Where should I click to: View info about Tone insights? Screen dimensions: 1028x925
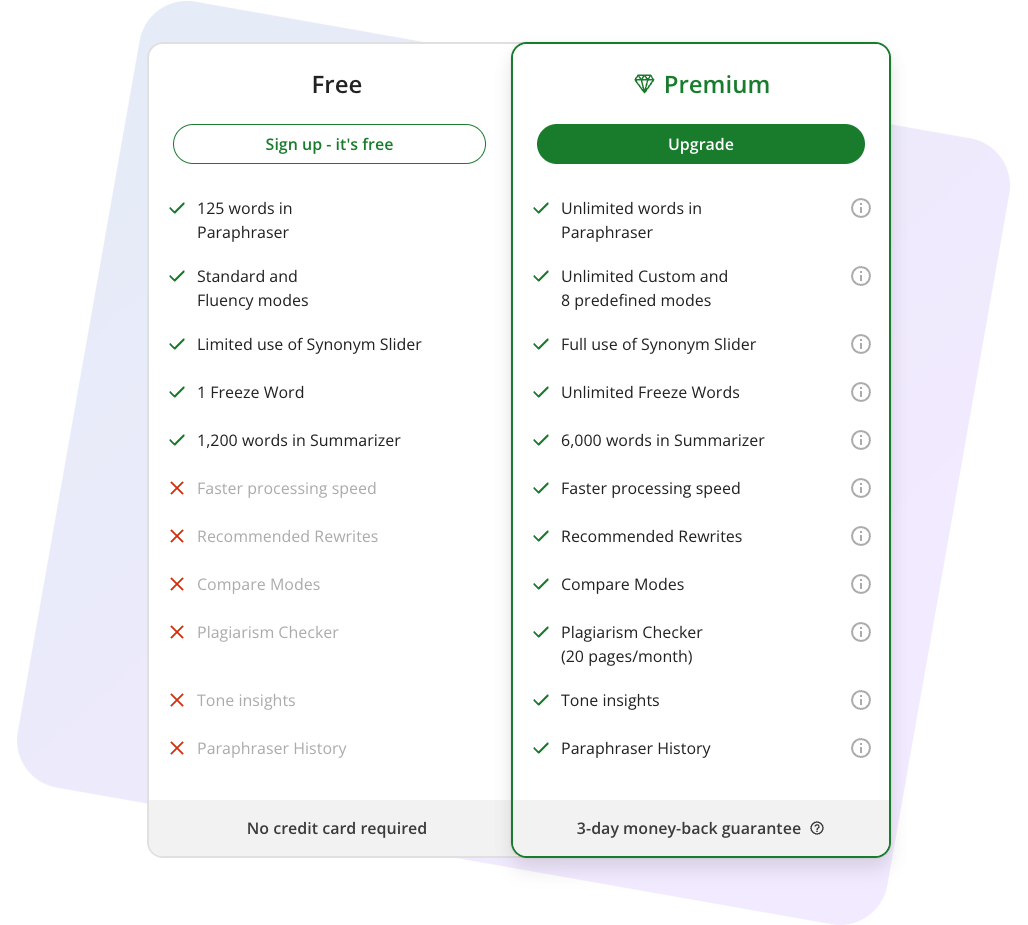coord(861,700)
